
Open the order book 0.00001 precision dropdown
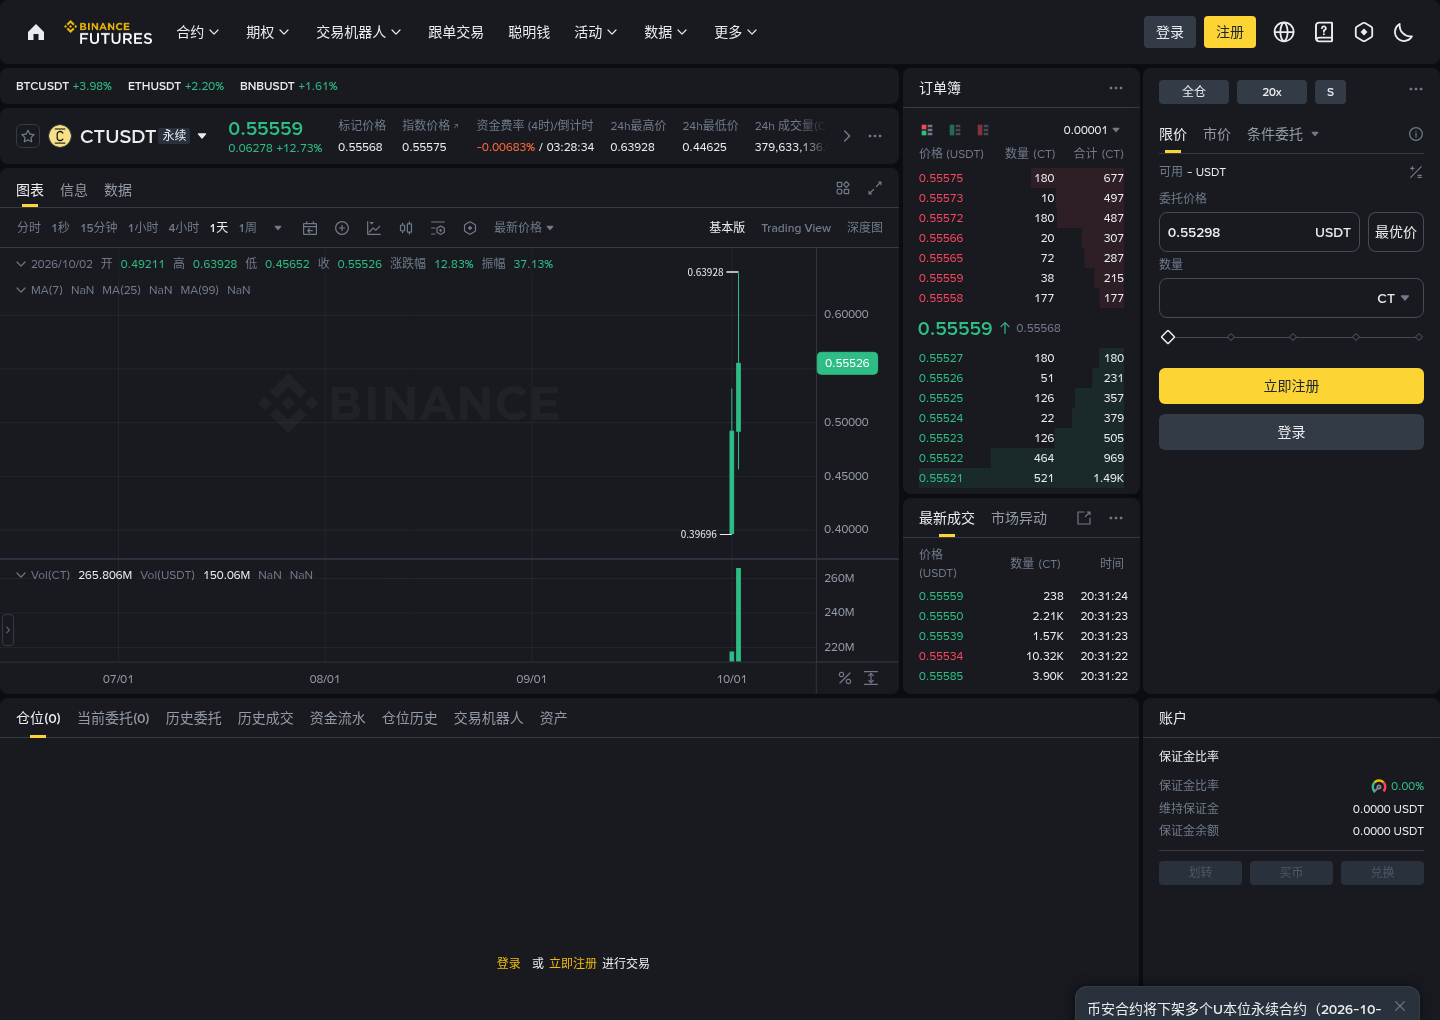pos(1092,130)
